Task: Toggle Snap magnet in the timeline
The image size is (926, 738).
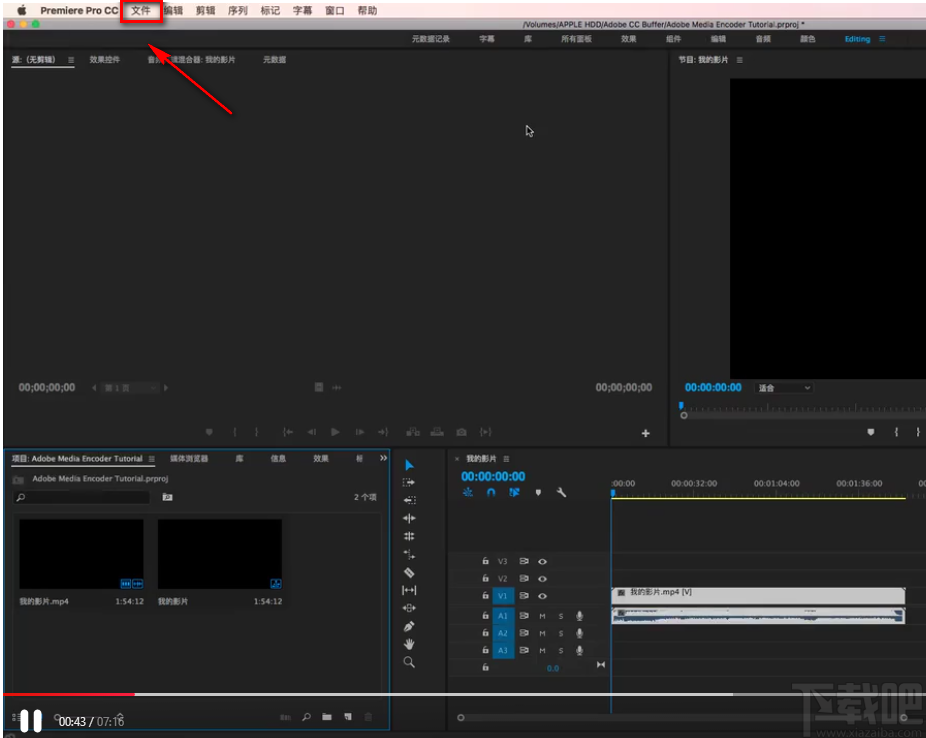Action: click(491, 492)
